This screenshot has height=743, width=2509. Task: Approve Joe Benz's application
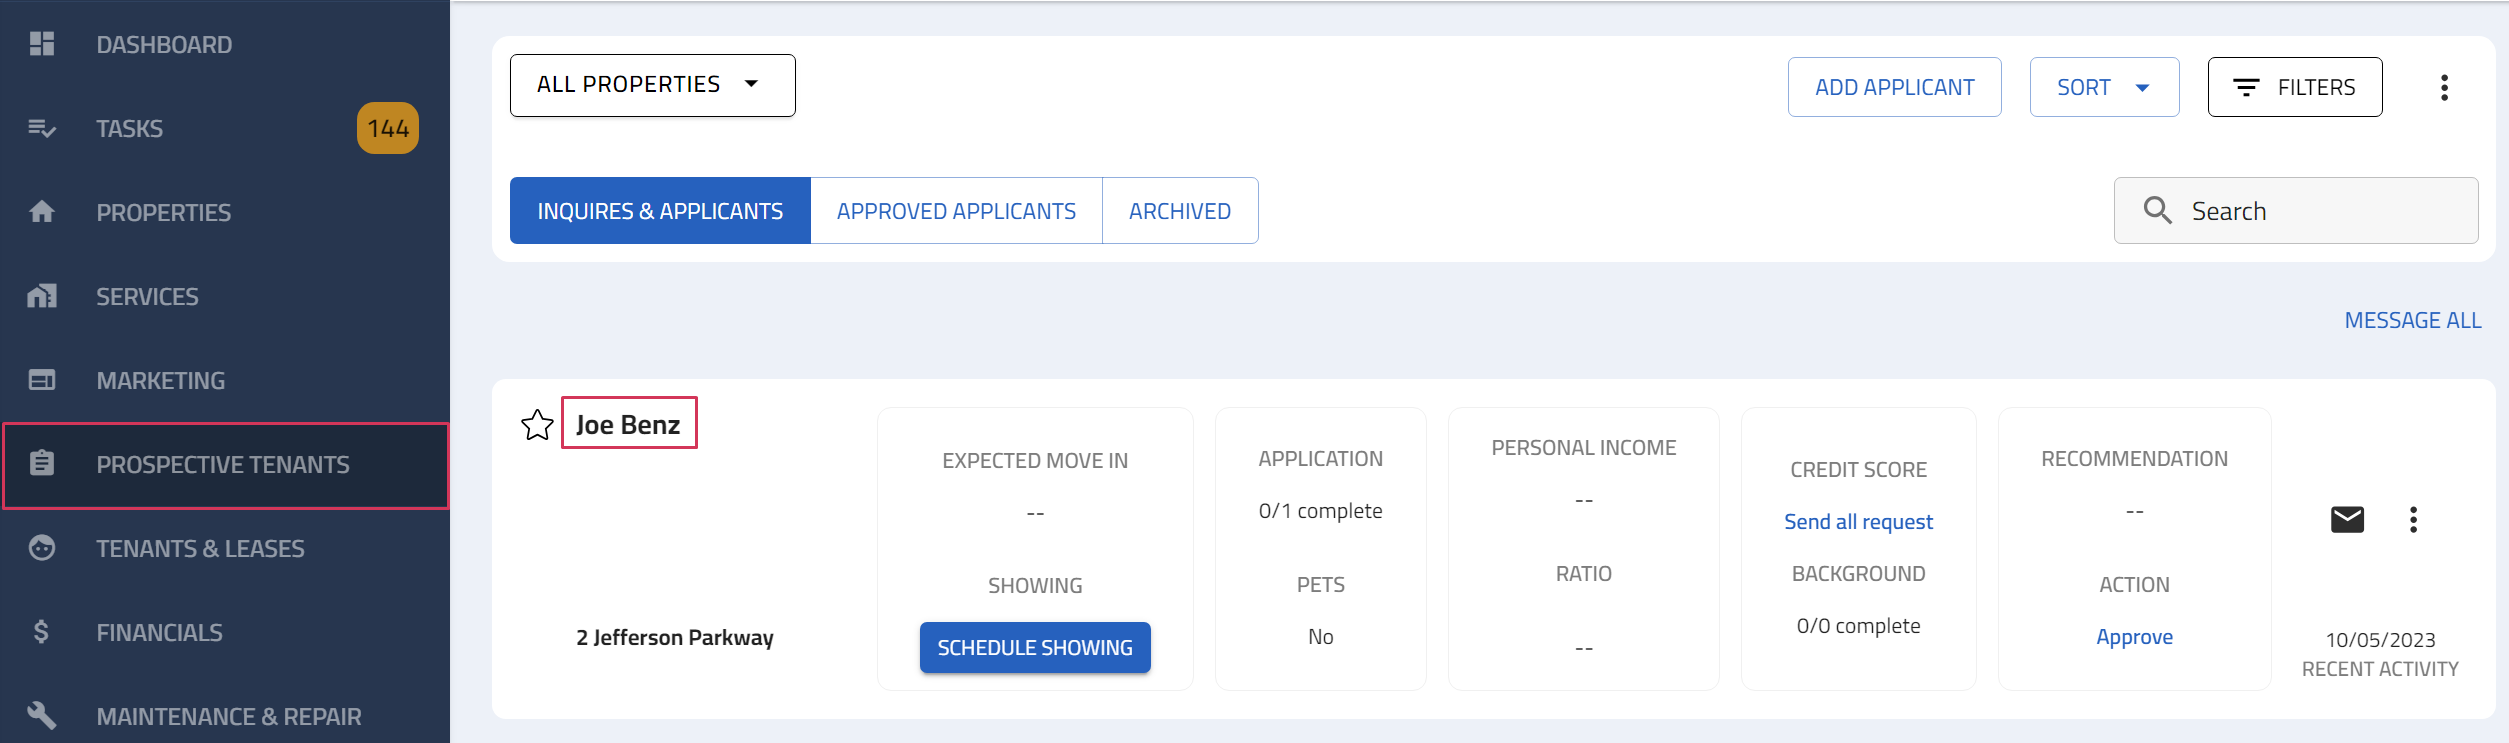pyautogui.click(x=2134, y=636)
